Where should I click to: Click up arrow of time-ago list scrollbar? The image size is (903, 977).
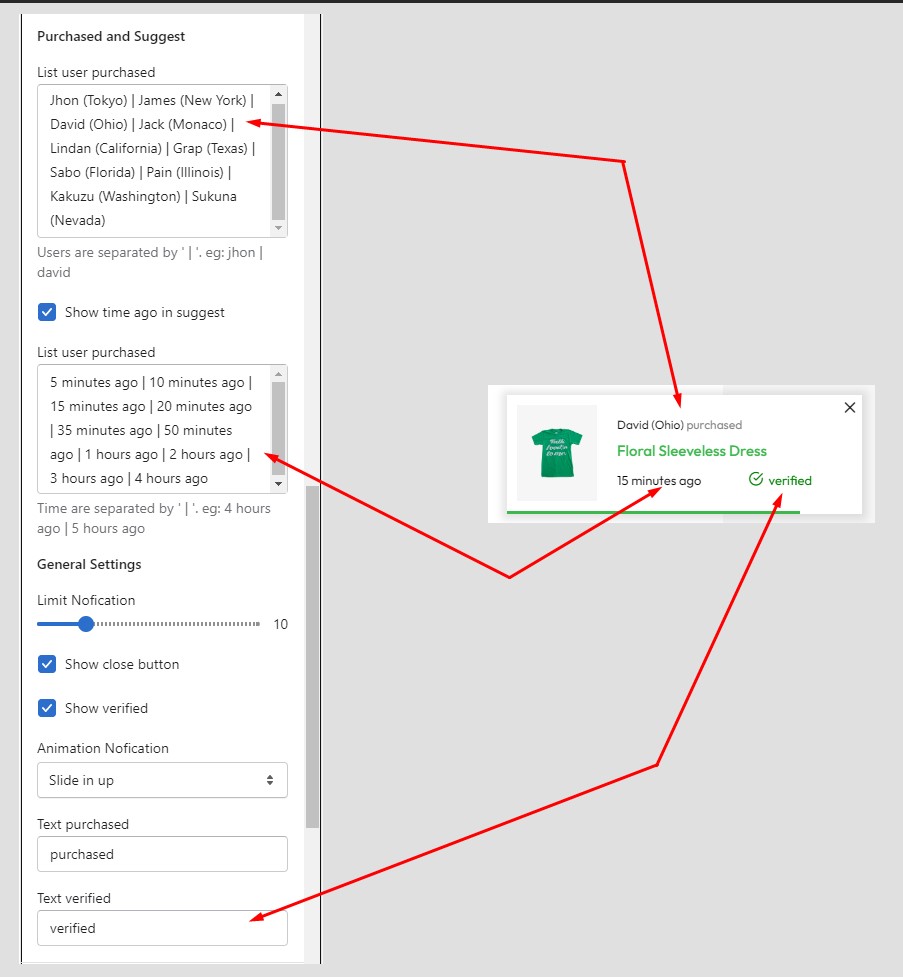pos(279,374)
